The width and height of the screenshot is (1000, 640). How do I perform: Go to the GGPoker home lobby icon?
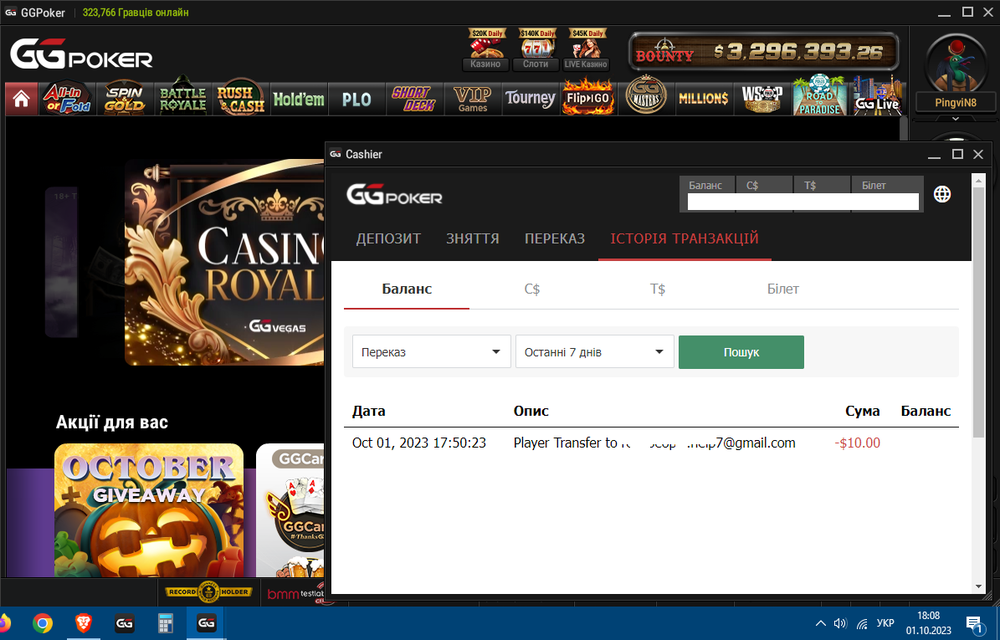click(21, 99)
